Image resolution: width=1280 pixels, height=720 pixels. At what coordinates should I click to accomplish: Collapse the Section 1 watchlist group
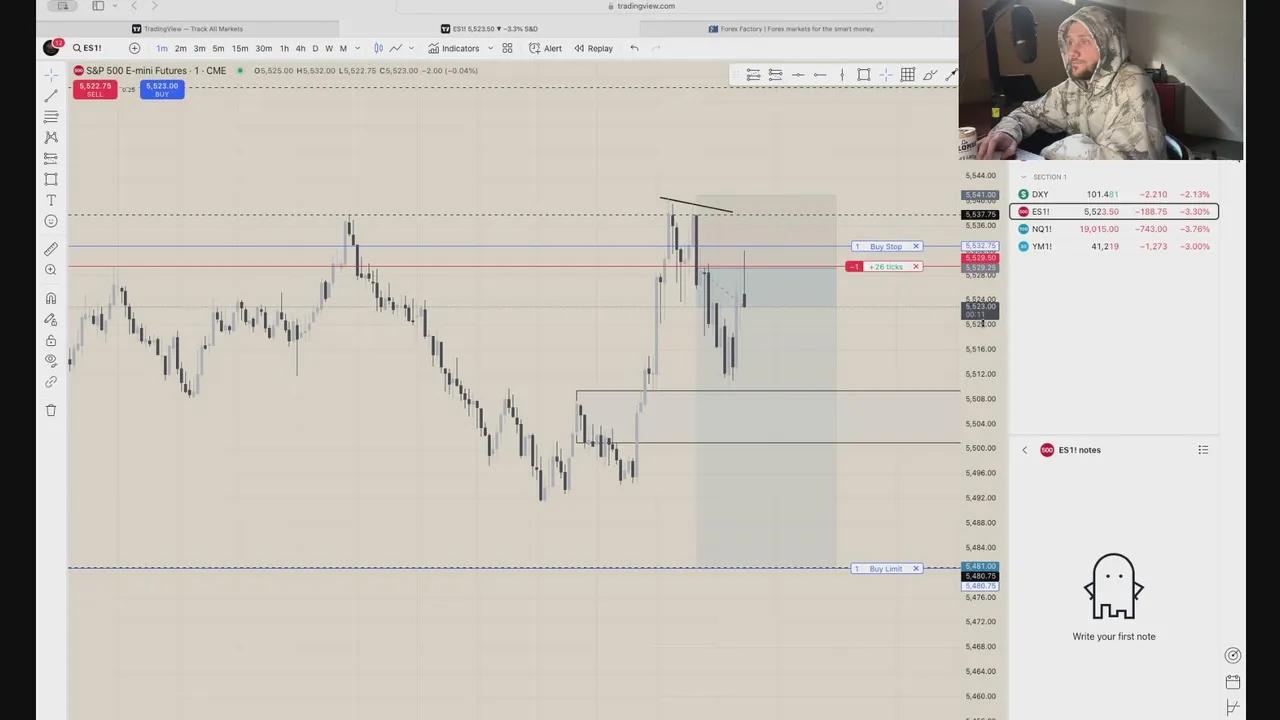point(1023,177)
